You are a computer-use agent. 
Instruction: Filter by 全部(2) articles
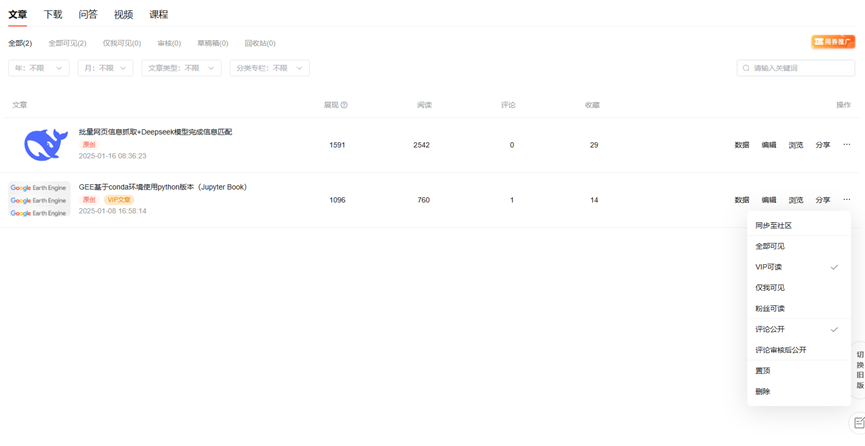(20, 43)
